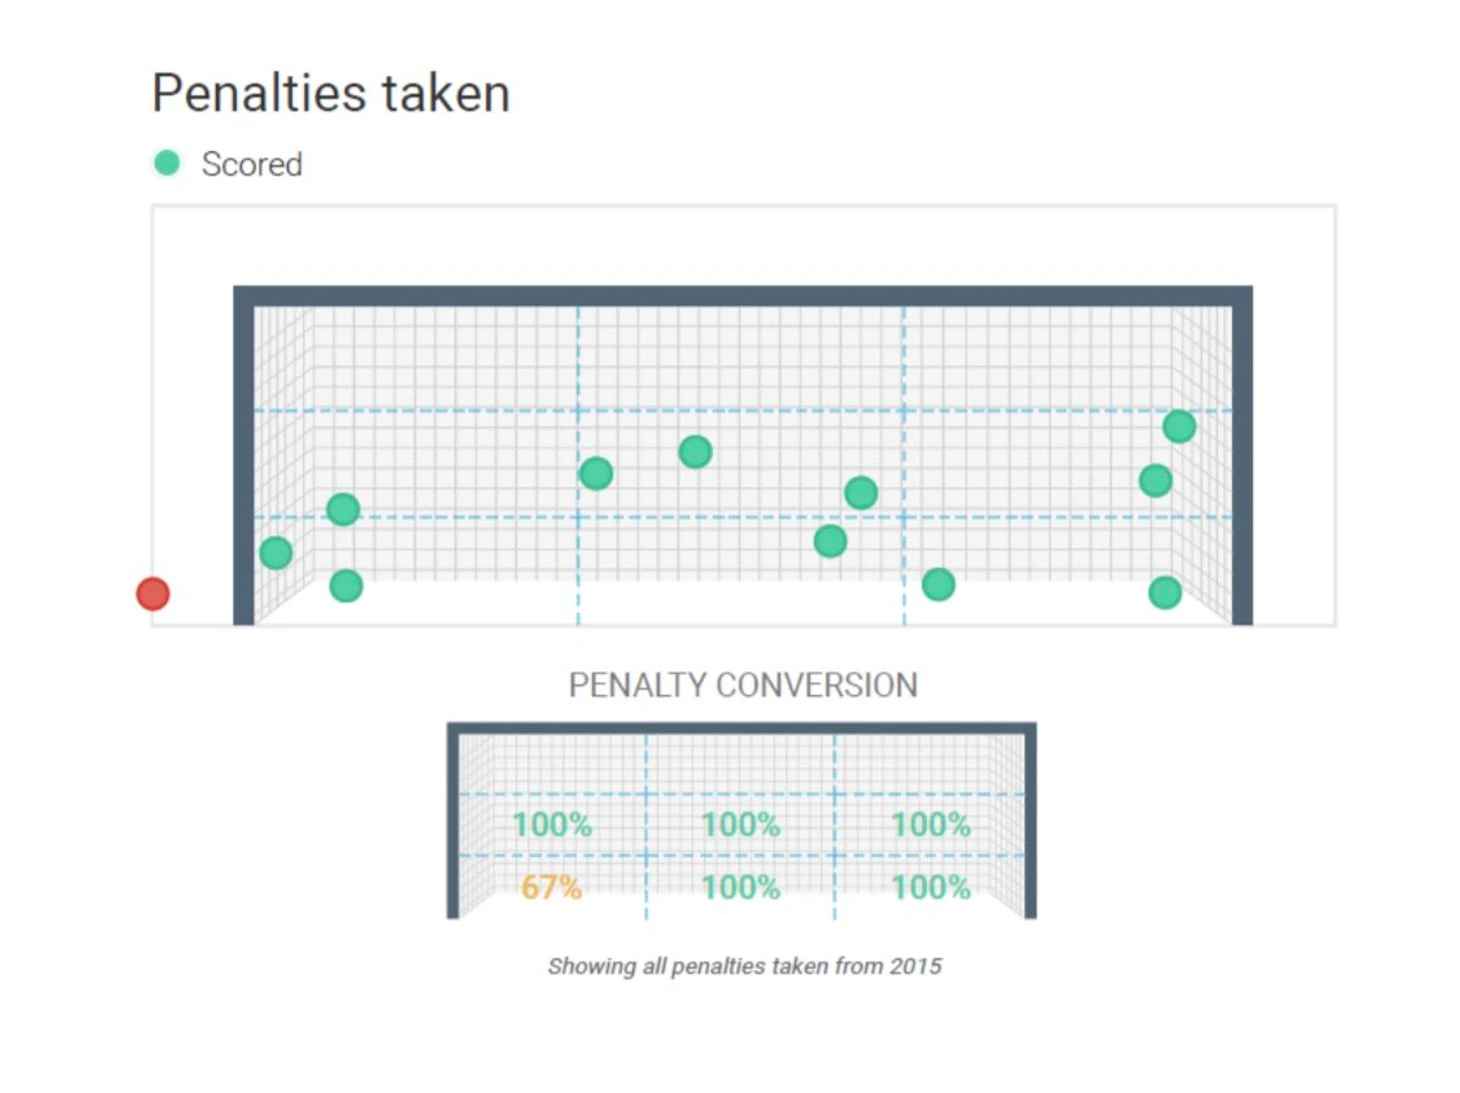Click the green dot at bottom right corner

[x=1165, y=593]
